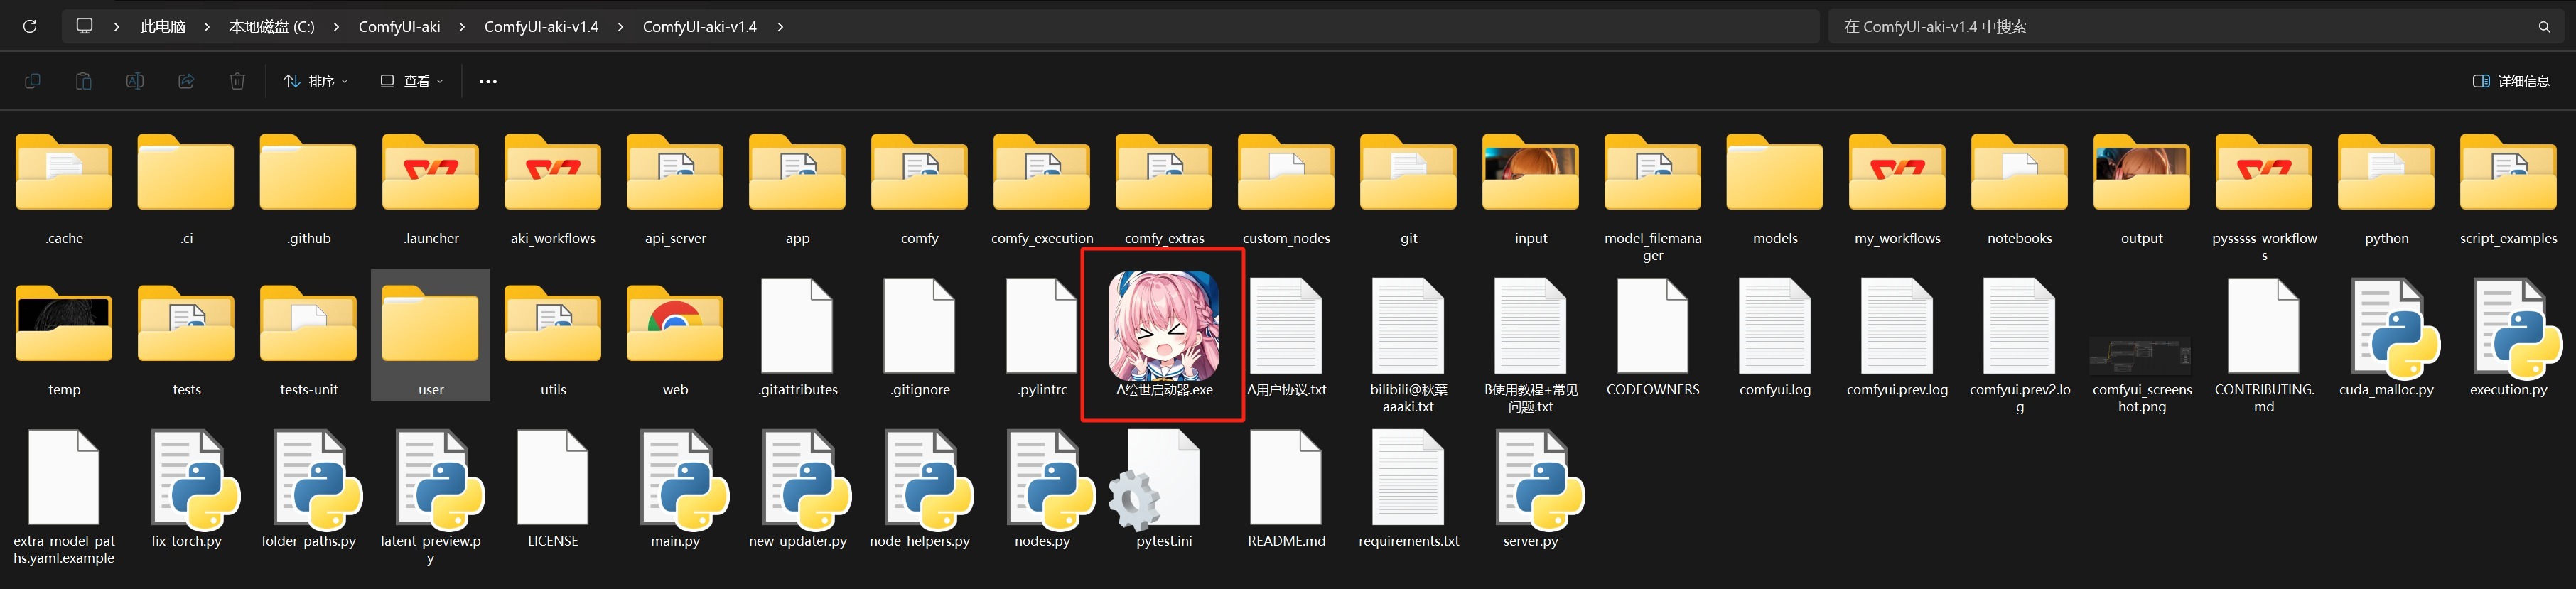Click the copy icon in toolbar

tap(32, 81)
